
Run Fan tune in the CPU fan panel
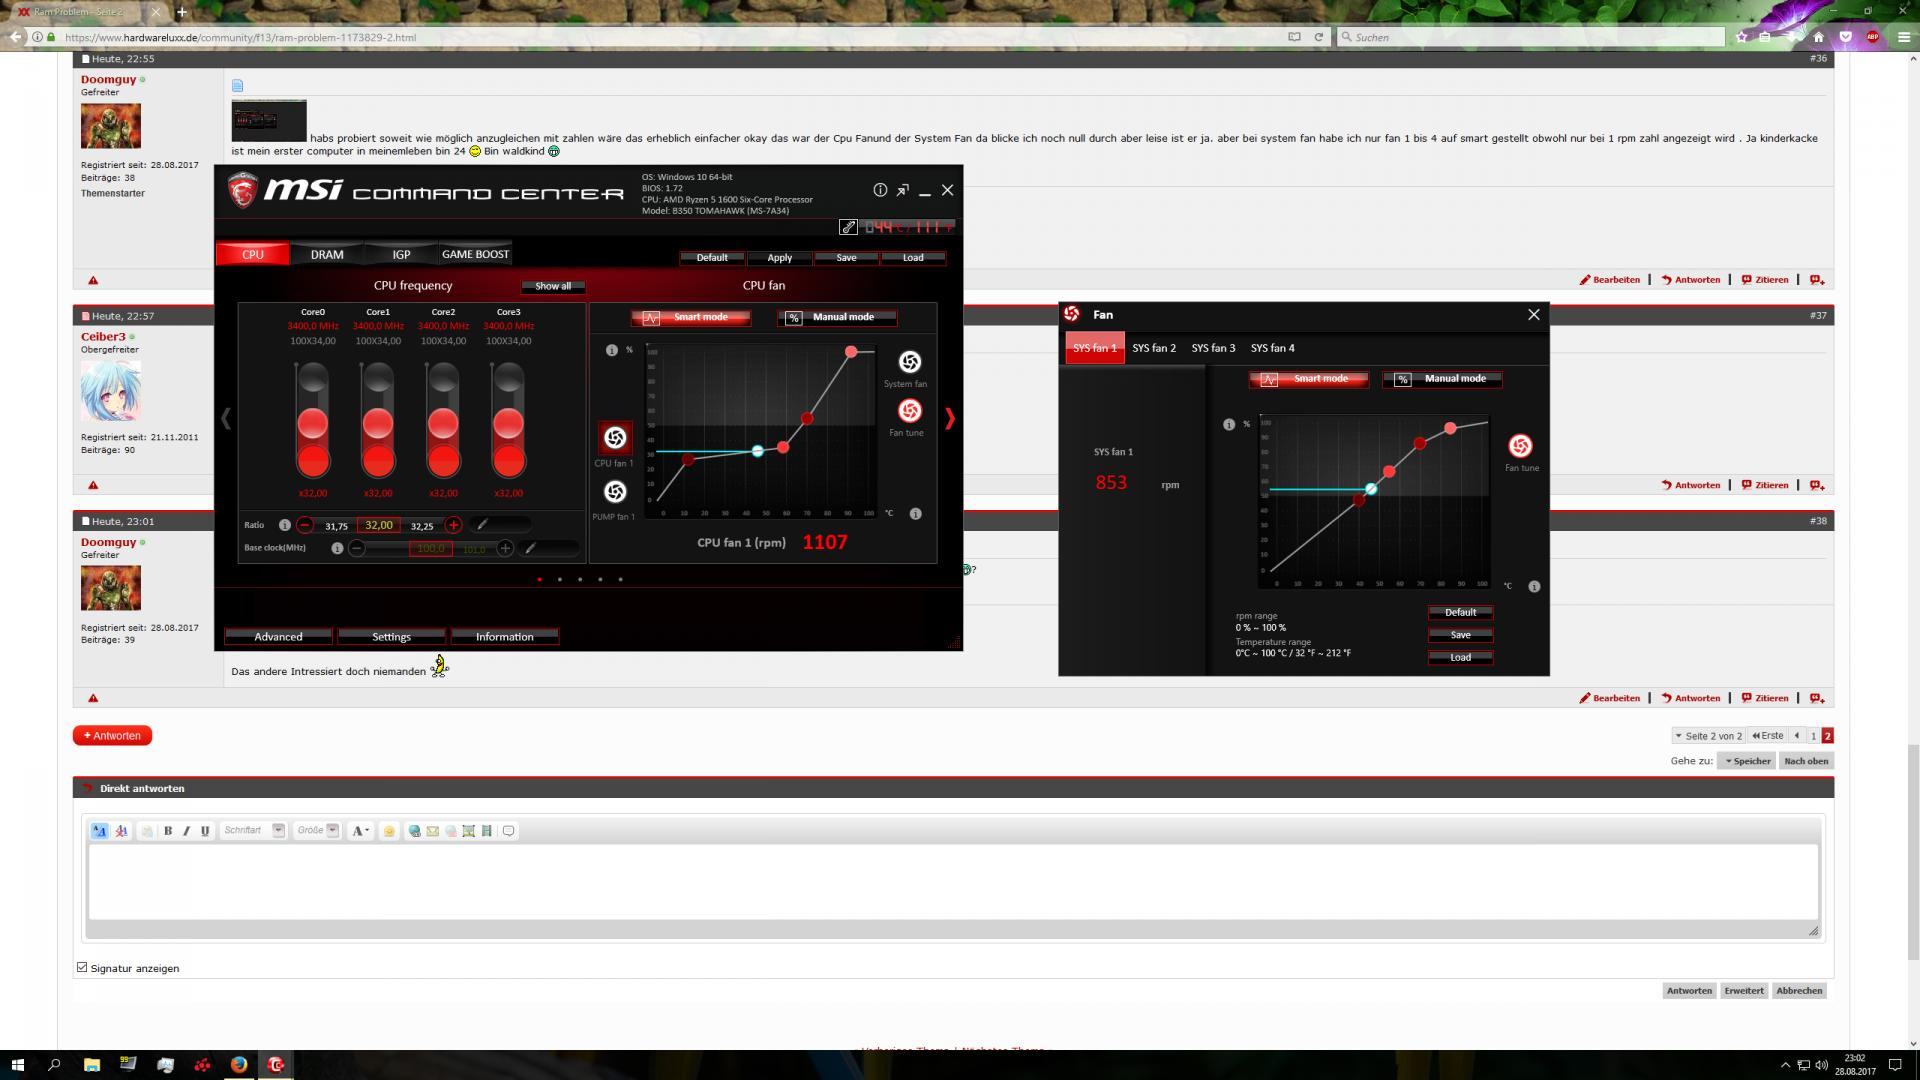coord(909,411)
